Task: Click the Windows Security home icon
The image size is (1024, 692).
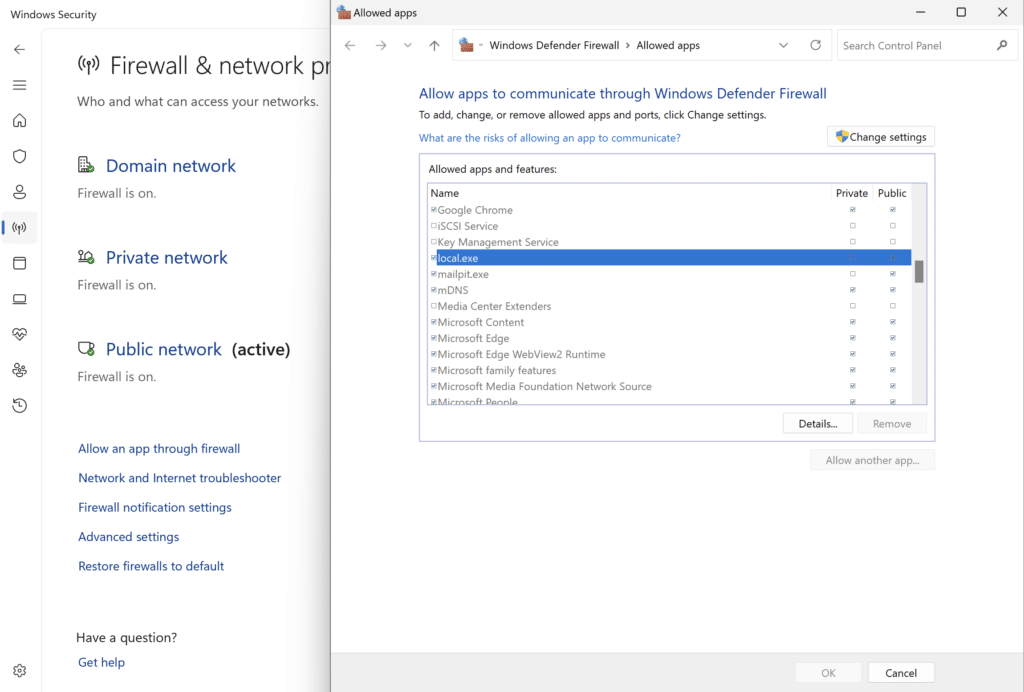Action: click(x=19, y=120)
